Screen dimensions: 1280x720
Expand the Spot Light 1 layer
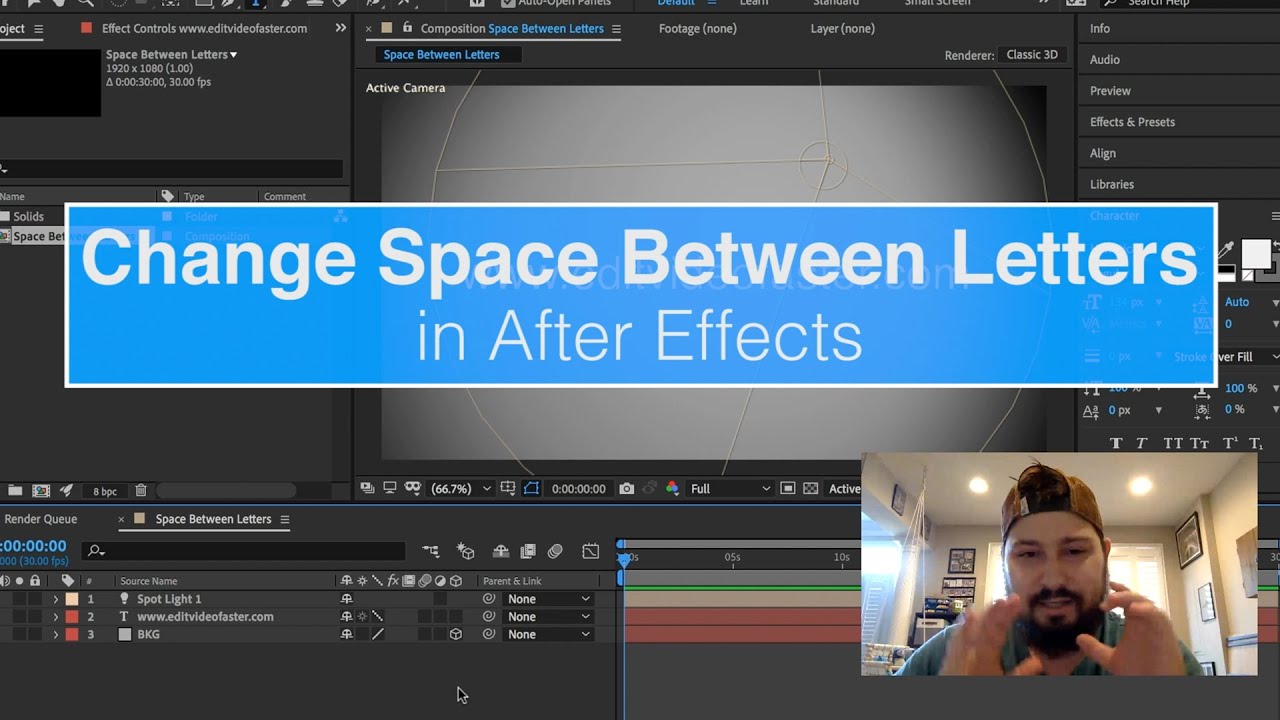[x=56, y=599]
